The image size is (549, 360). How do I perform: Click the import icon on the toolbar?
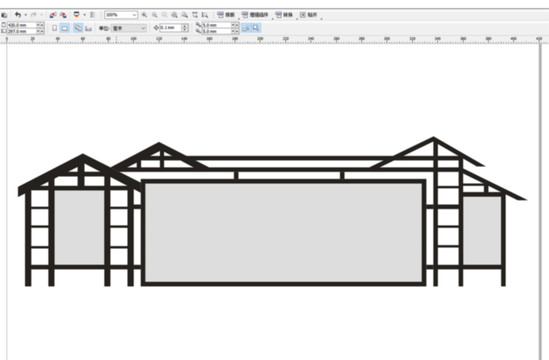coord(53,15)
